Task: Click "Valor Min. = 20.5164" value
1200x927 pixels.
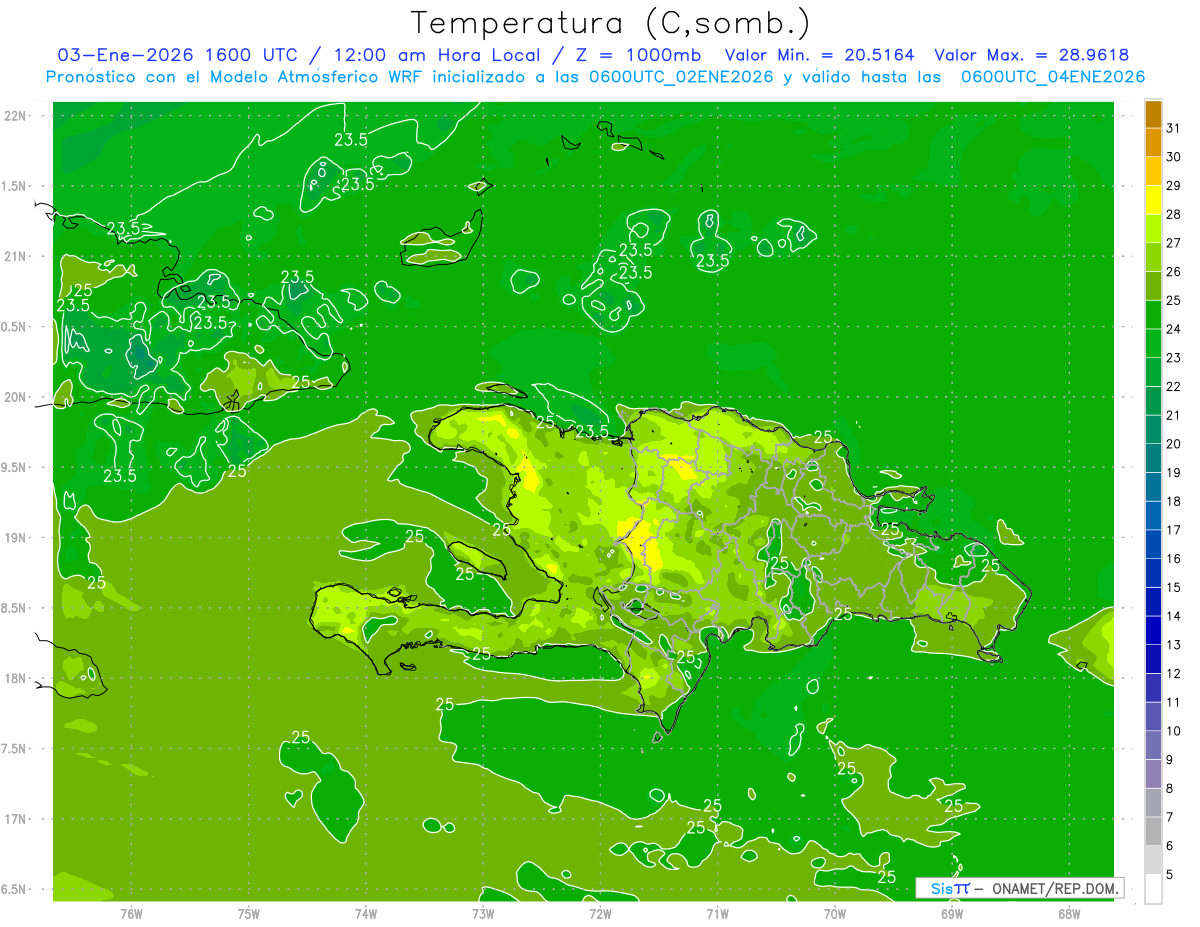Action: point(819,56)
